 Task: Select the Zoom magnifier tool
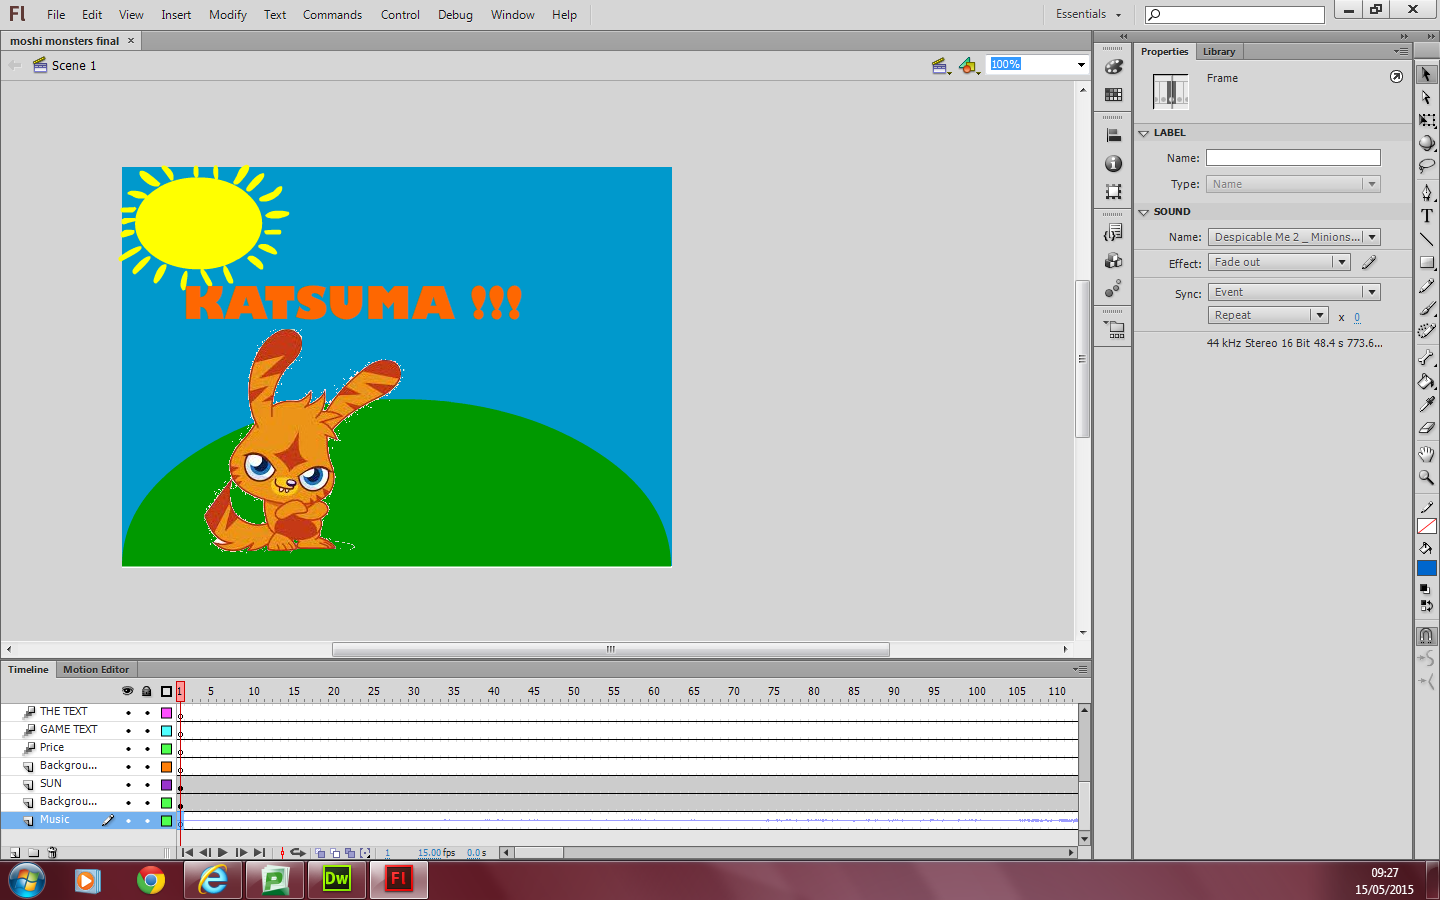tap(1427, 477)
